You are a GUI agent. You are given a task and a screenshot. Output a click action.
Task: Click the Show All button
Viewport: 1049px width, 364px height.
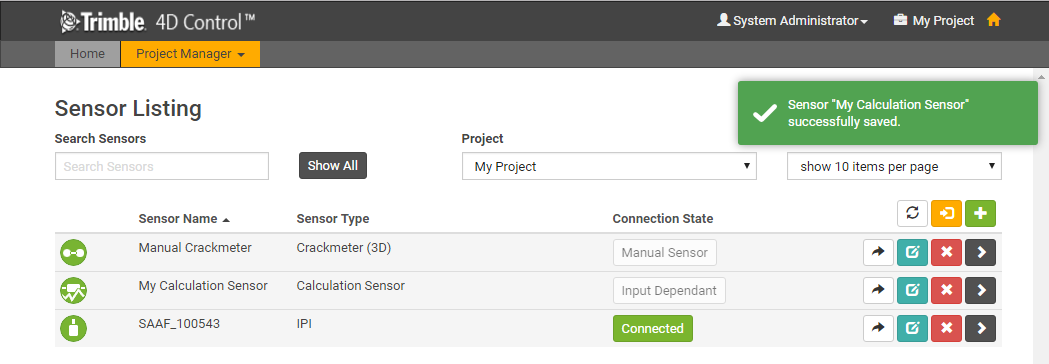pos(332,166)
